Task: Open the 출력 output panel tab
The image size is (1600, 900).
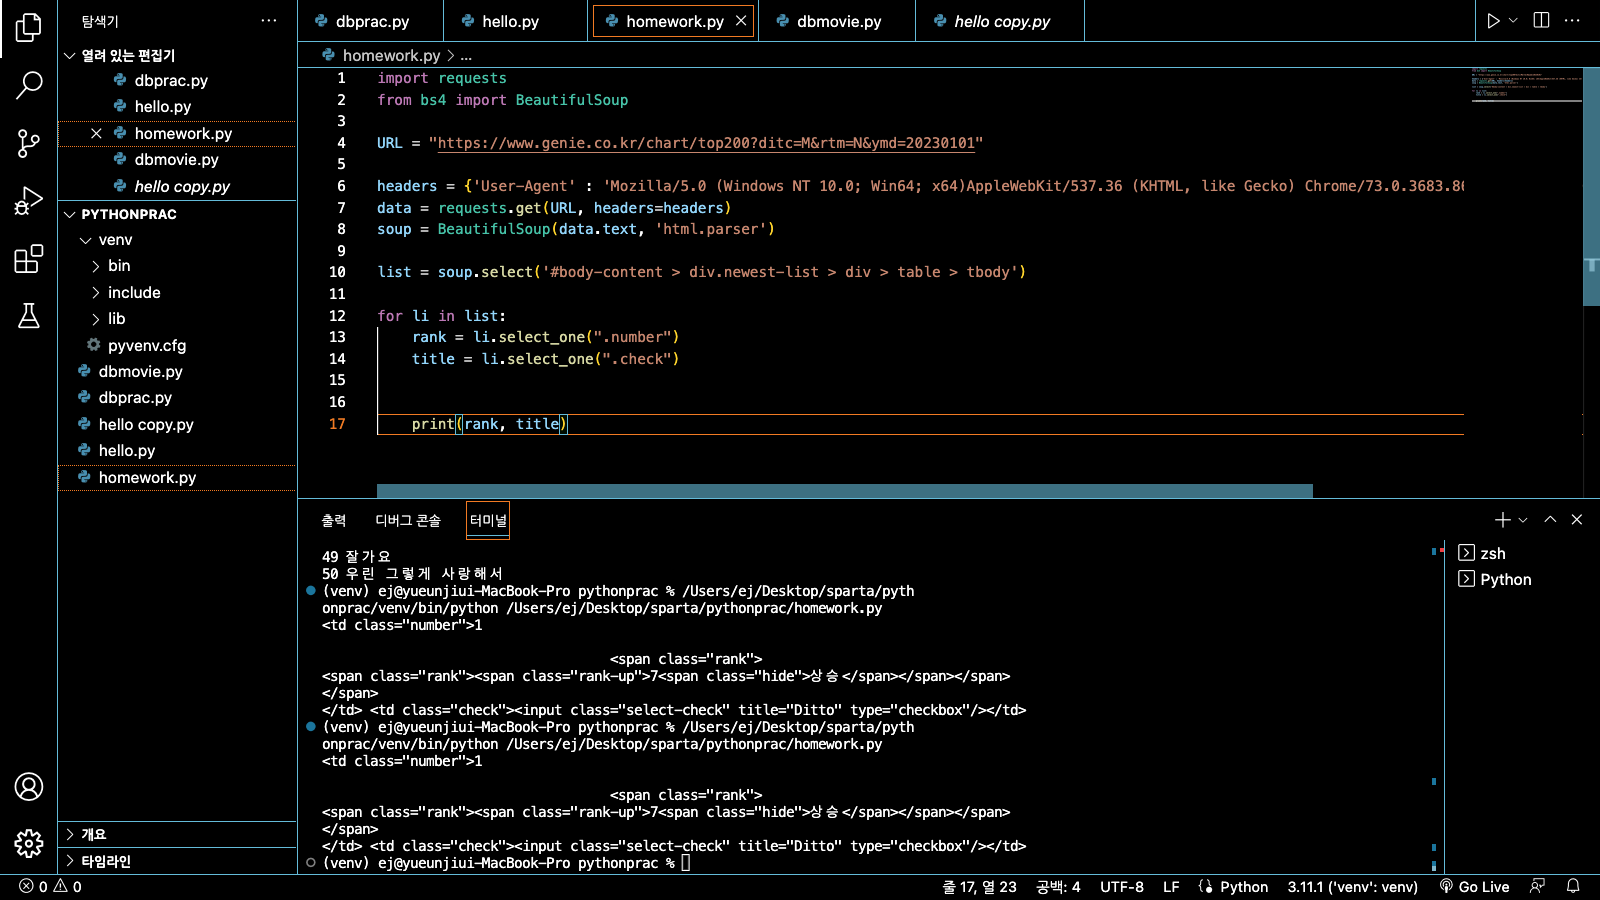Action: [x=334, y=520]
